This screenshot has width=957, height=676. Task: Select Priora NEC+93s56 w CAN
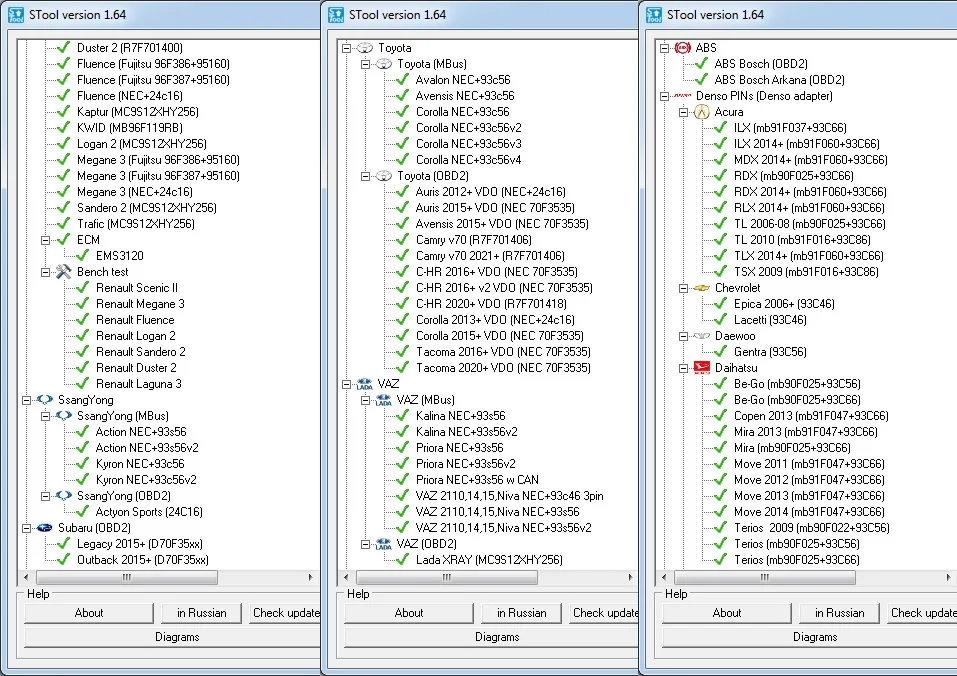click(x=477, y=480)
